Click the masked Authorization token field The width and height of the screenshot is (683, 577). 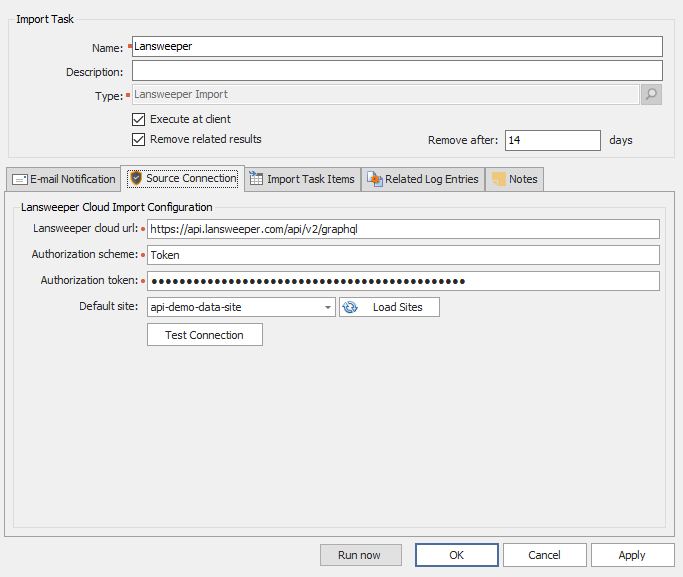[403, 281]
